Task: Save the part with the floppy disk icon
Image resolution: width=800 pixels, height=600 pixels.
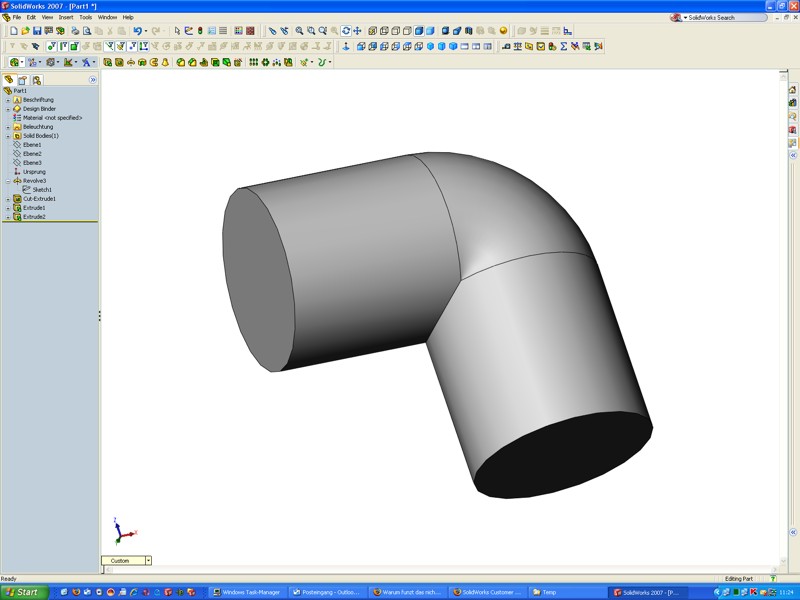Action: [37, 31]
